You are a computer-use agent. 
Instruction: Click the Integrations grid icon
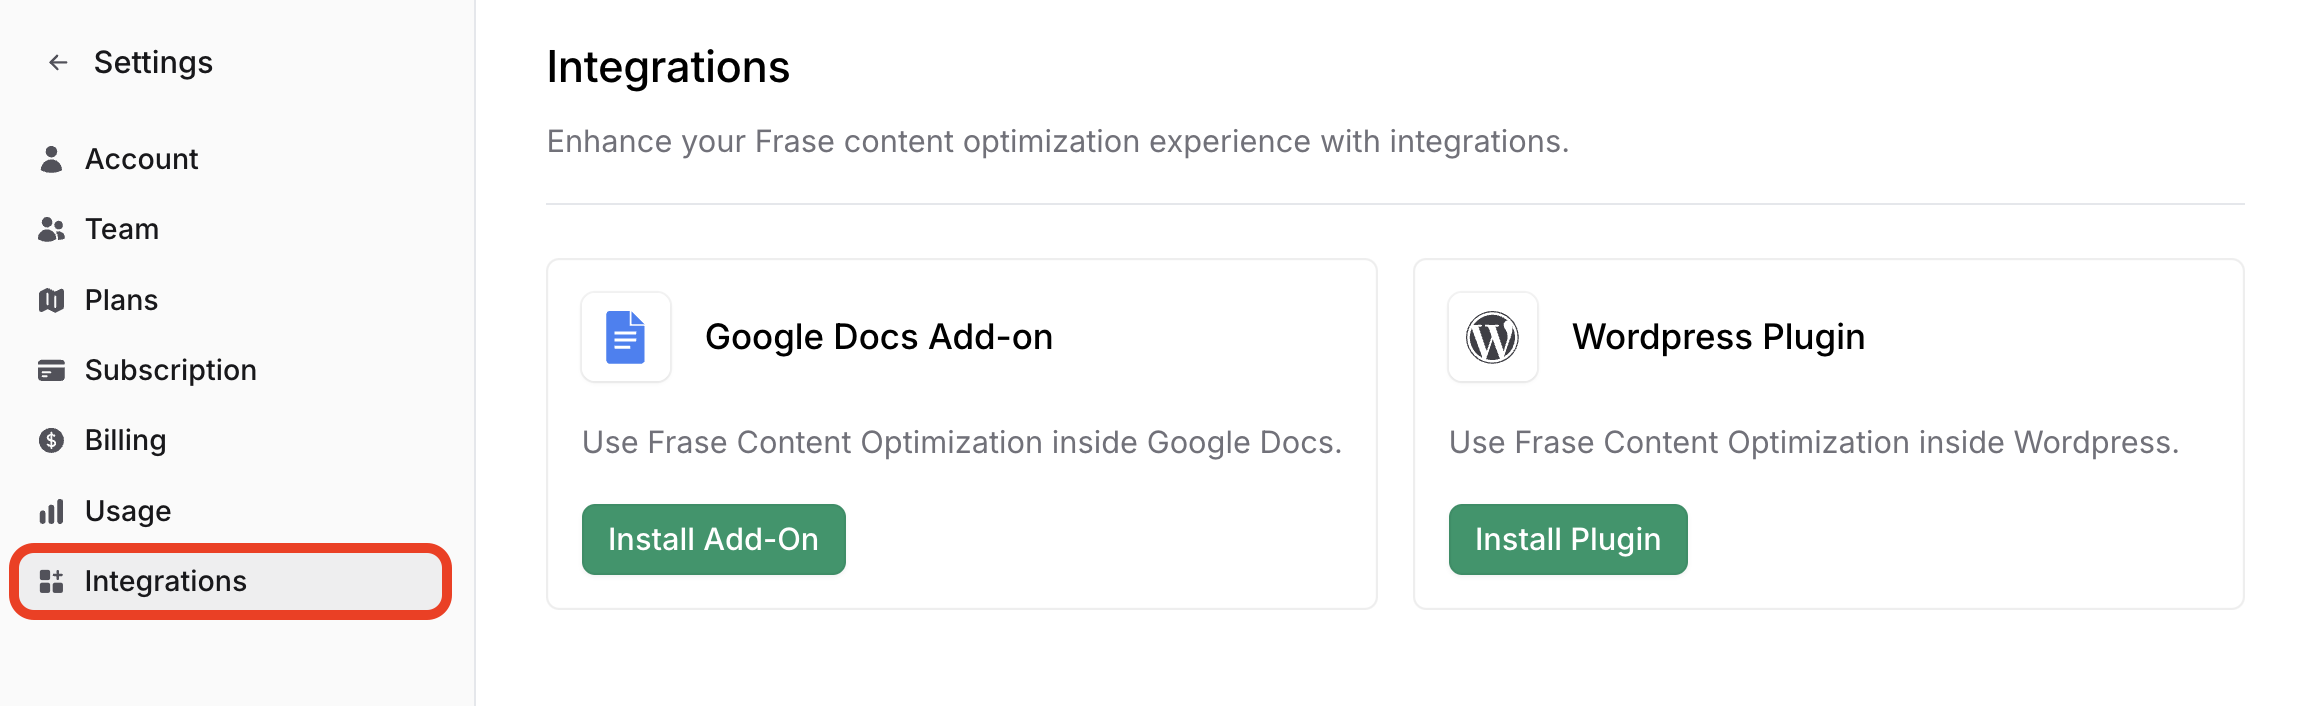[51, 582]
